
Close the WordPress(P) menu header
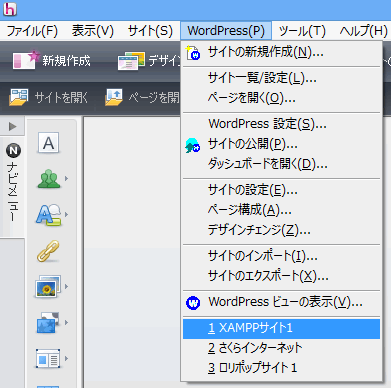(226, 31)
